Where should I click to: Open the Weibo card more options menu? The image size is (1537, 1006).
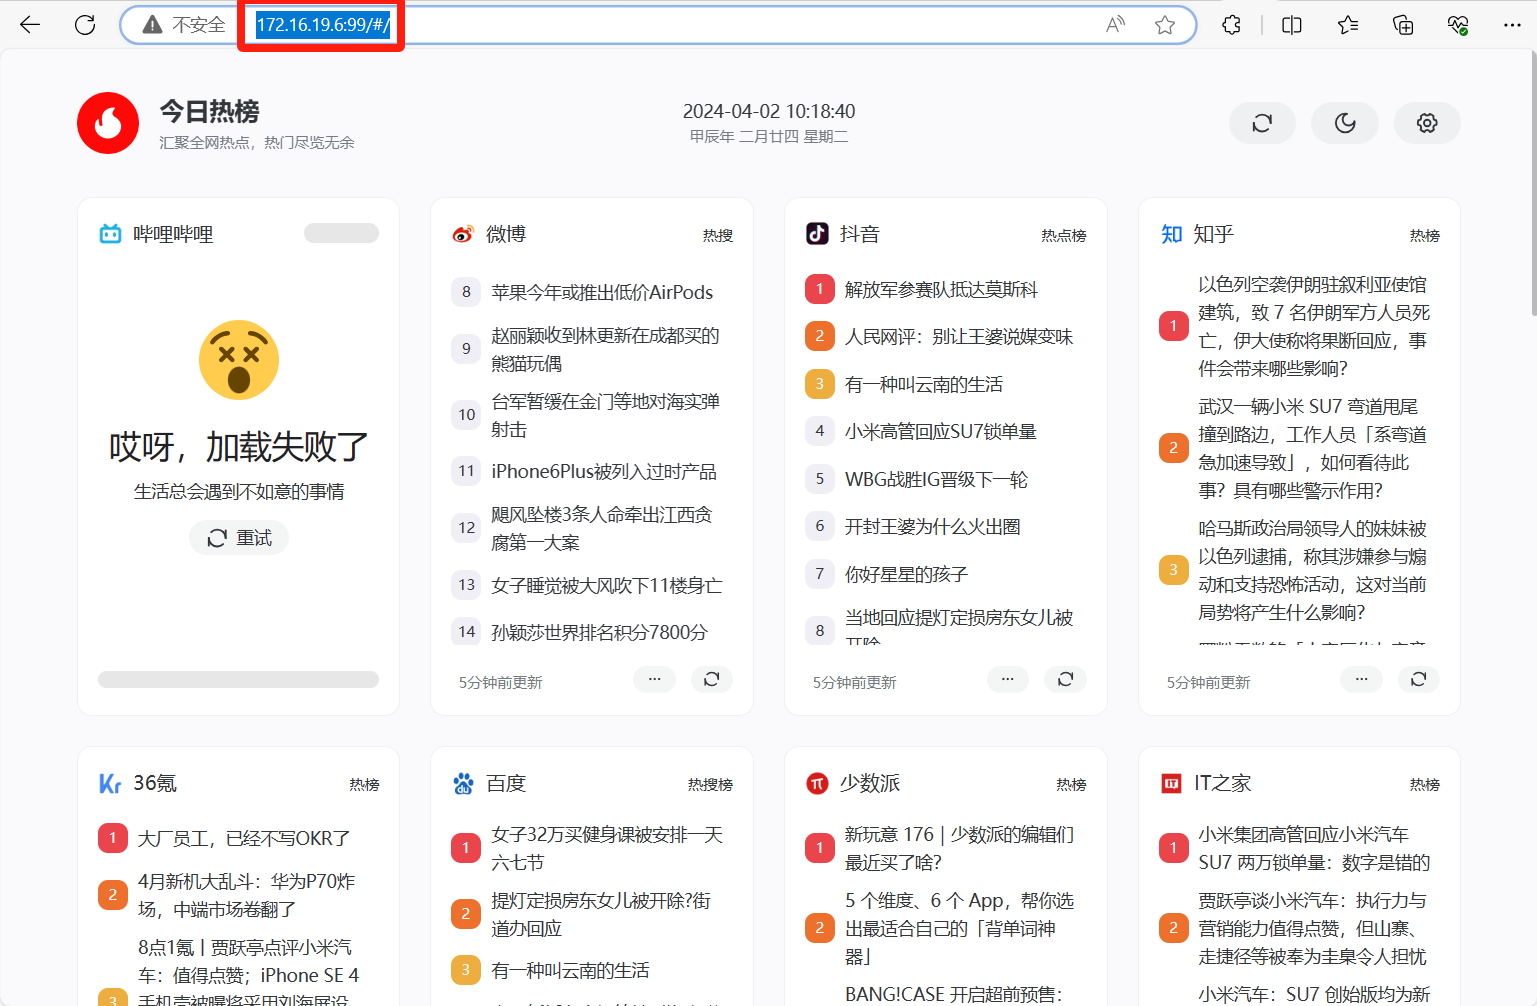(x=654, y=680)
